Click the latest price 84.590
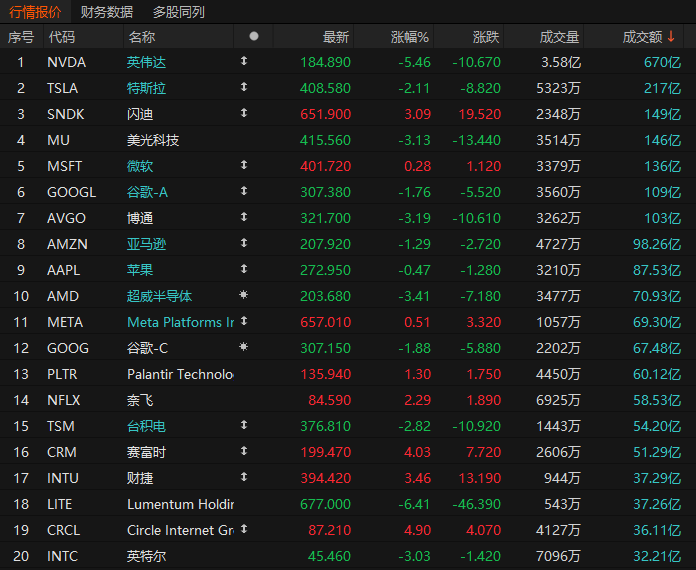Viewport: 696px width, 570px height. pos(329,400)
